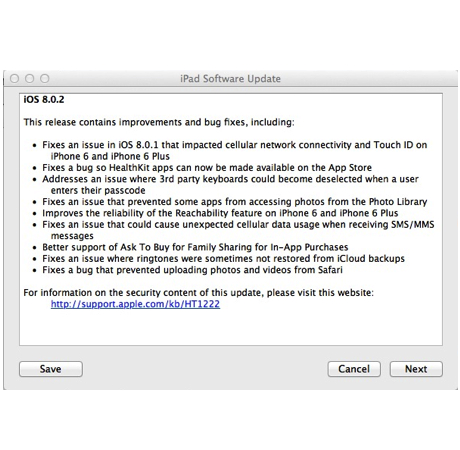Click the Ask To Buy Family Sharing line

click(195, 247)
